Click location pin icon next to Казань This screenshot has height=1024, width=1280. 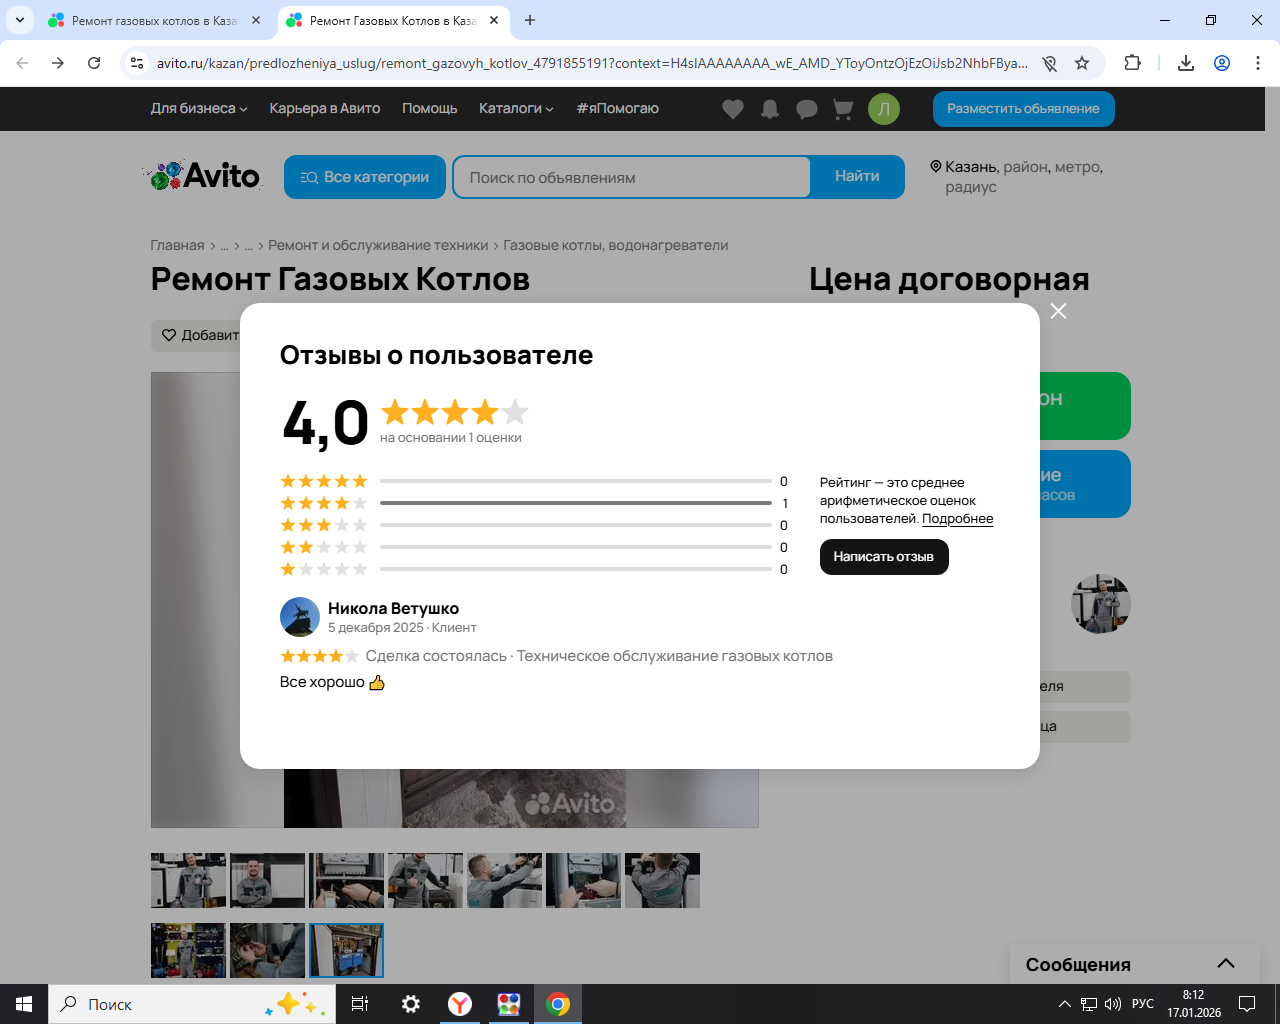tap(936, 167)
